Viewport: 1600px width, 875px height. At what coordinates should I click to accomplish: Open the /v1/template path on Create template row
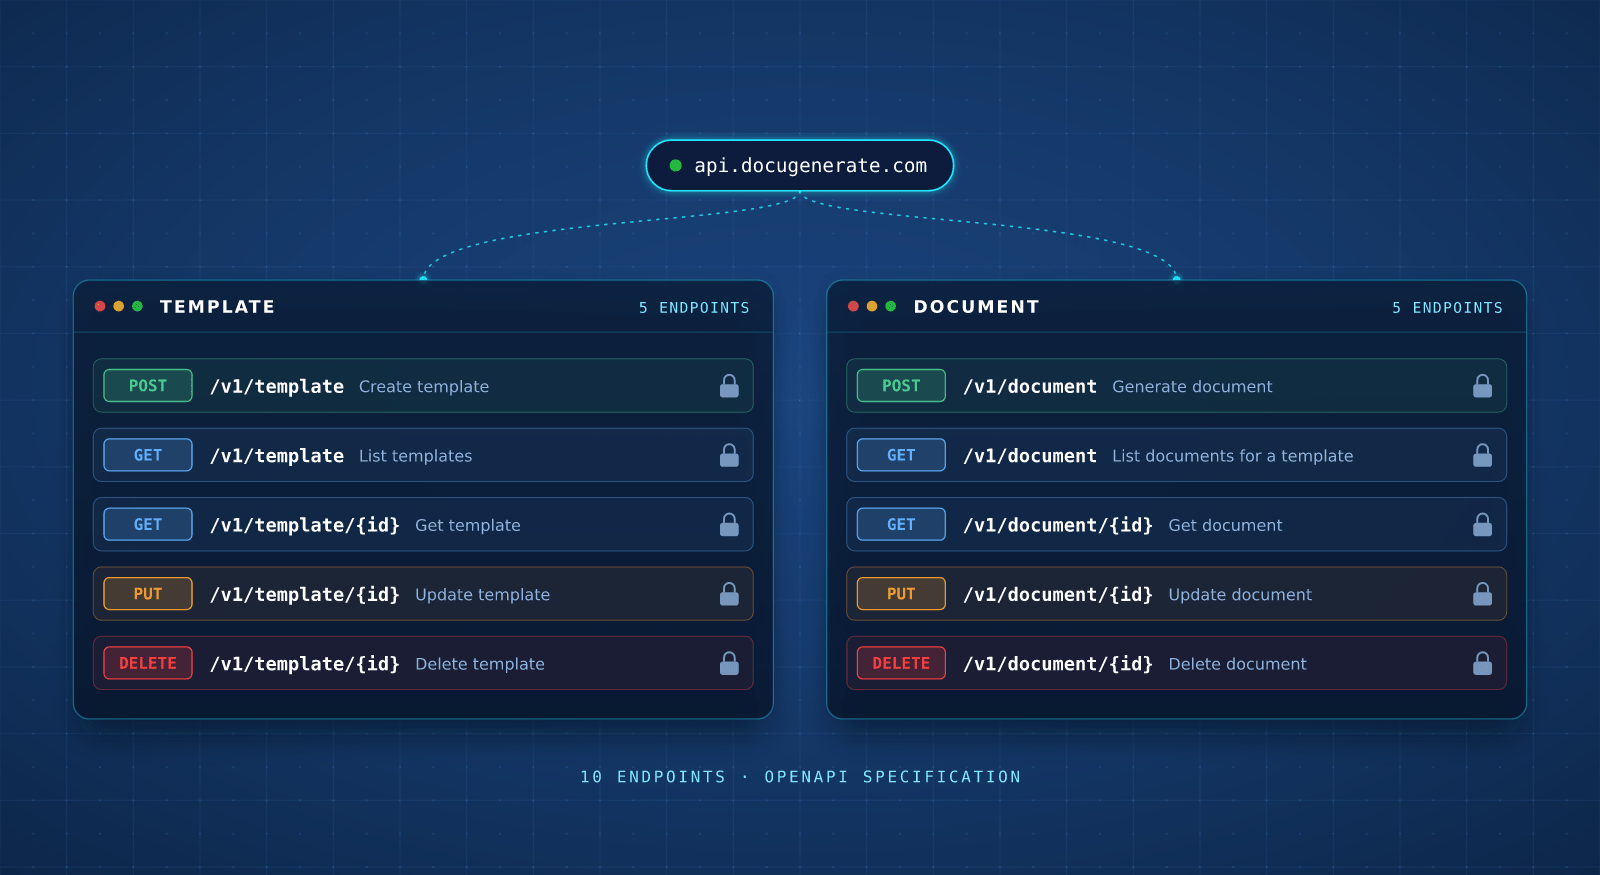click(277, 387)
